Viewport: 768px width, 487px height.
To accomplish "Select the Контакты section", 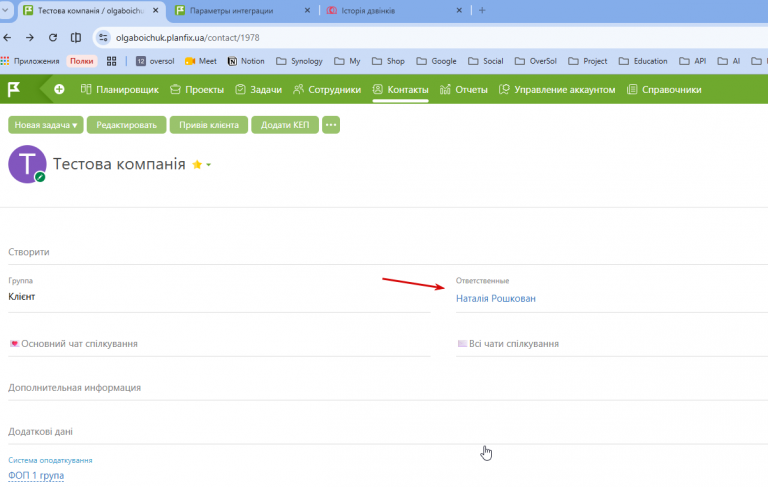I will tap(400, 90).
